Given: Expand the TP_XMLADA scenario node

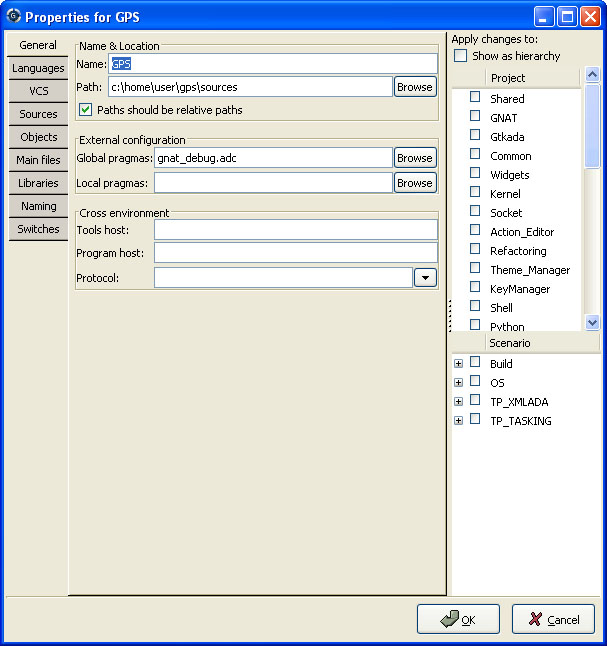Looking at the screenshot, I should tap(458, 401).
